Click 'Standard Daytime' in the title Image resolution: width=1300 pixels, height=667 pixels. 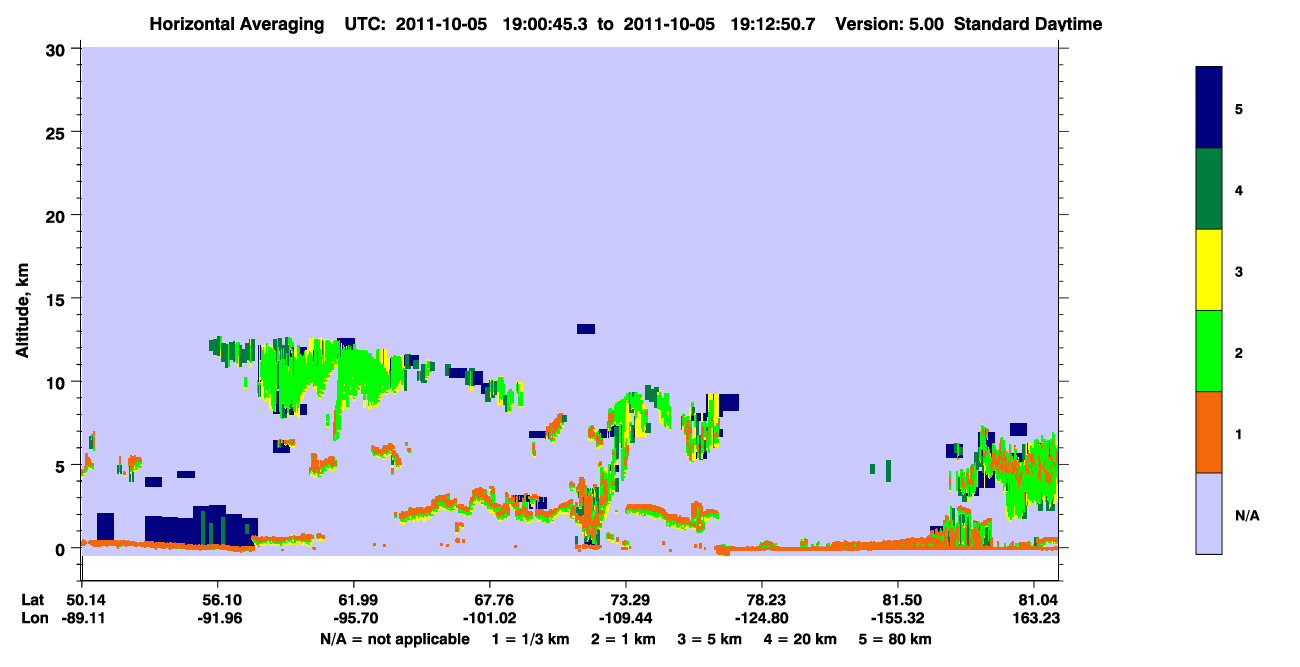(1027, 24)
